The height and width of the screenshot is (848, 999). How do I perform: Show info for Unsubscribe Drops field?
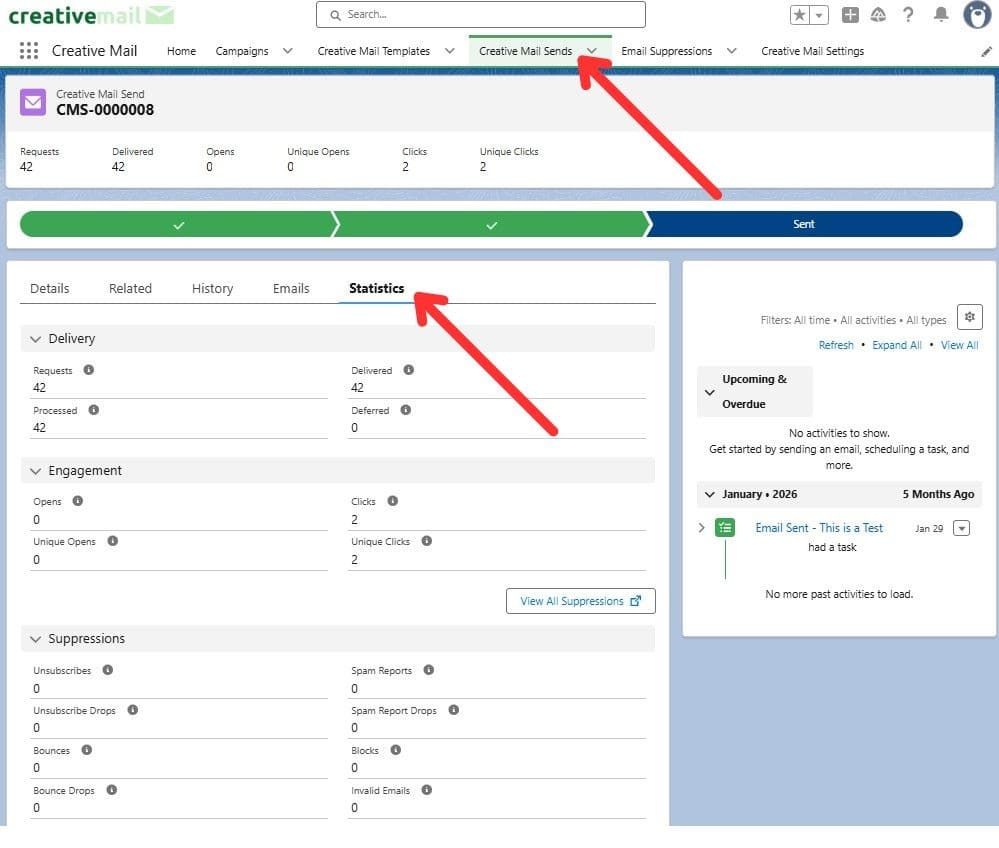133,710
